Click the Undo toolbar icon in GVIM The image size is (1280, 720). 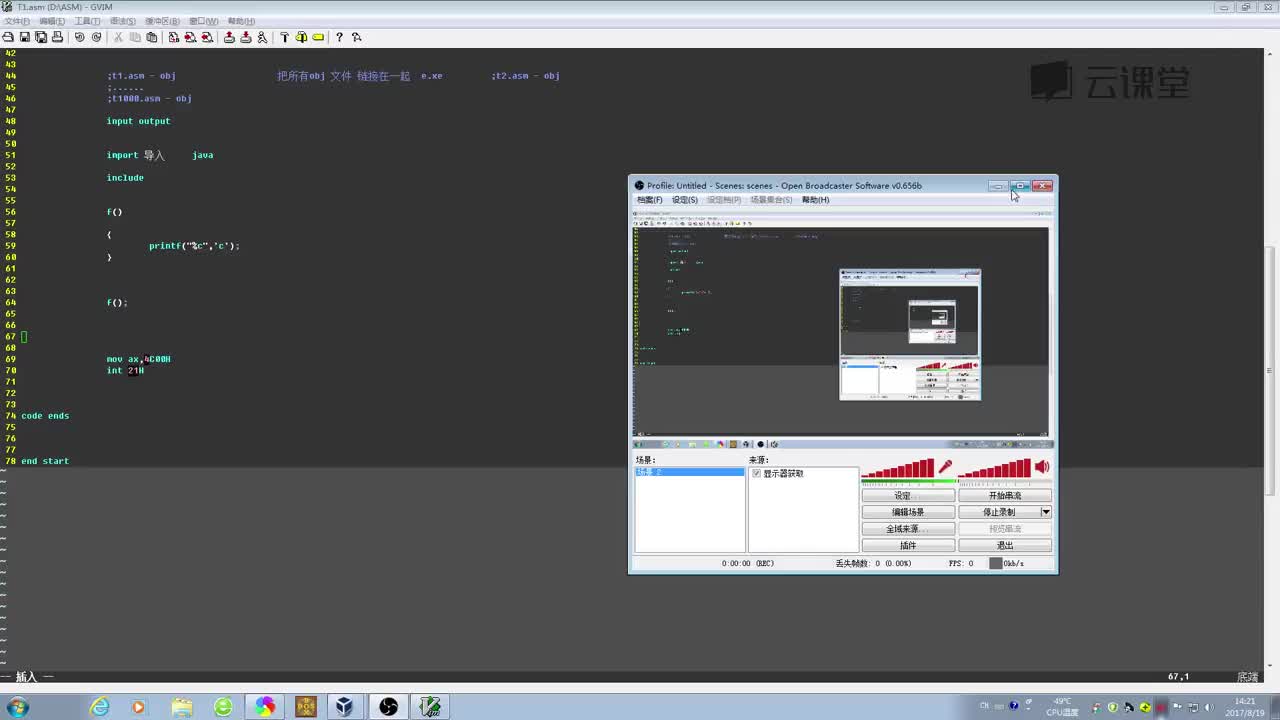[80, 37]
